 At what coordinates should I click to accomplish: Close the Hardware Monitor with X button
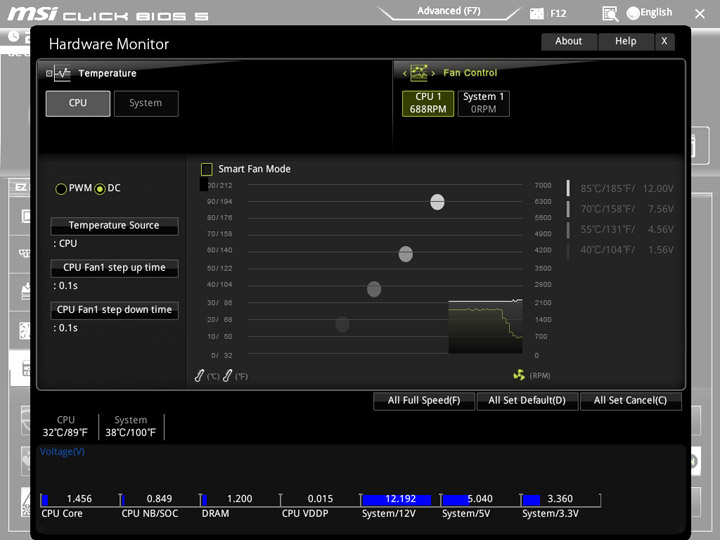(664, 41)
